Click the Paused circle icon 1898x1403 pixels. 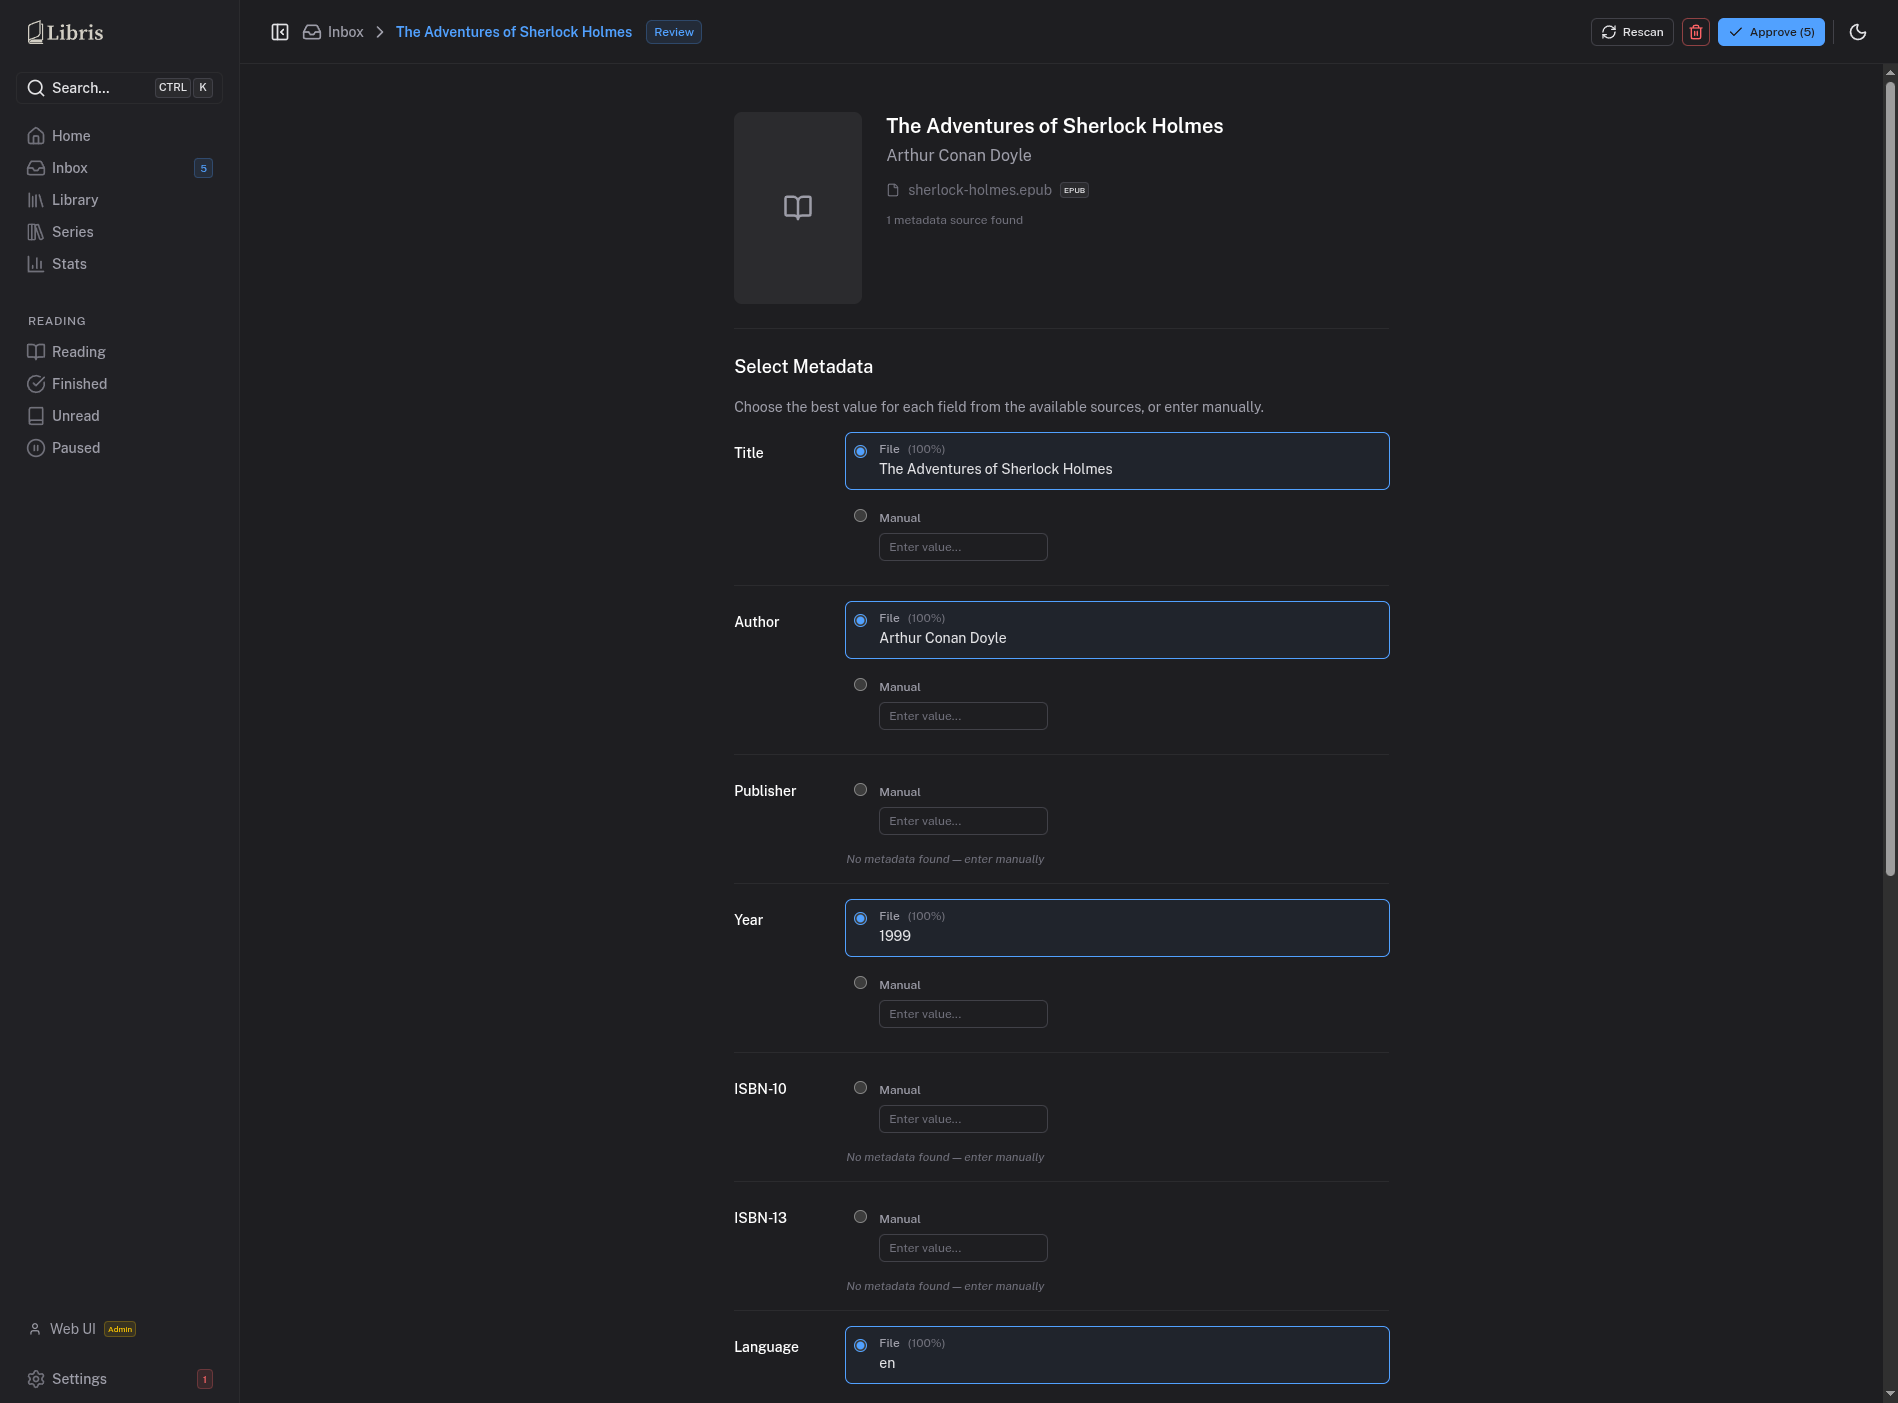36,448
